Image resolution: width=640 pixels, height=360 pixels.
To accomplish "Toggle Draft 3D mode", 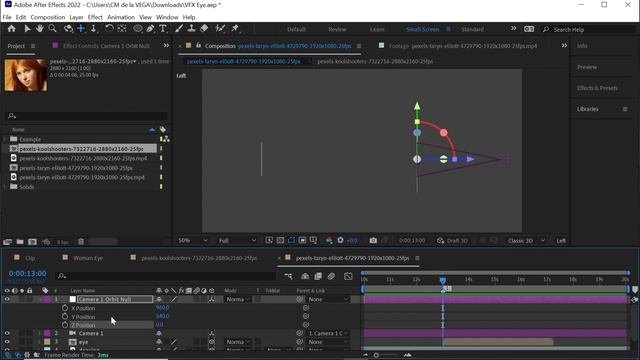I will (452, 240).
